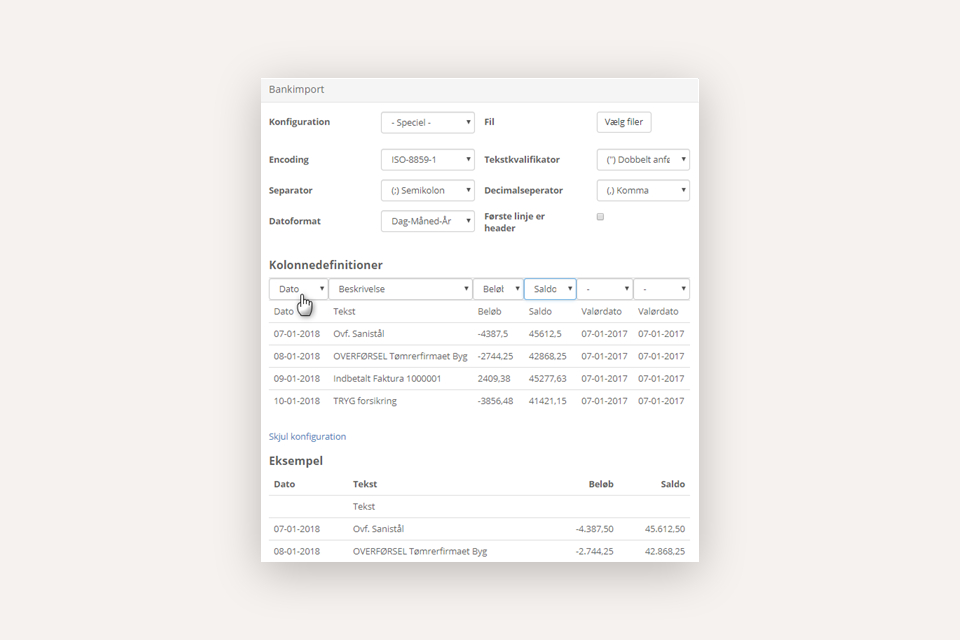The image size is (960, 640).
Task: Open the Dato column definition dropdown
Action: tap(298, 289)
